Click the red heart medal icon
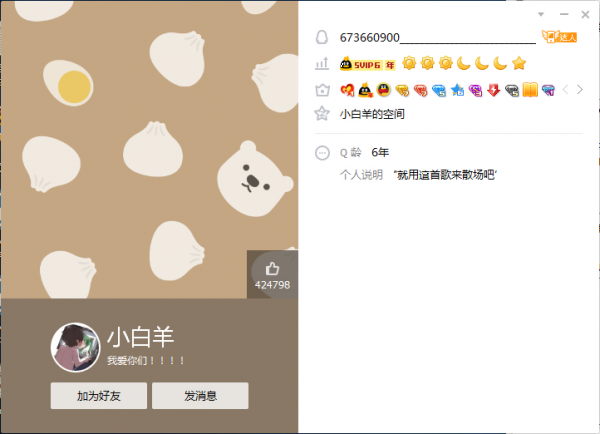 coord(347,90)
